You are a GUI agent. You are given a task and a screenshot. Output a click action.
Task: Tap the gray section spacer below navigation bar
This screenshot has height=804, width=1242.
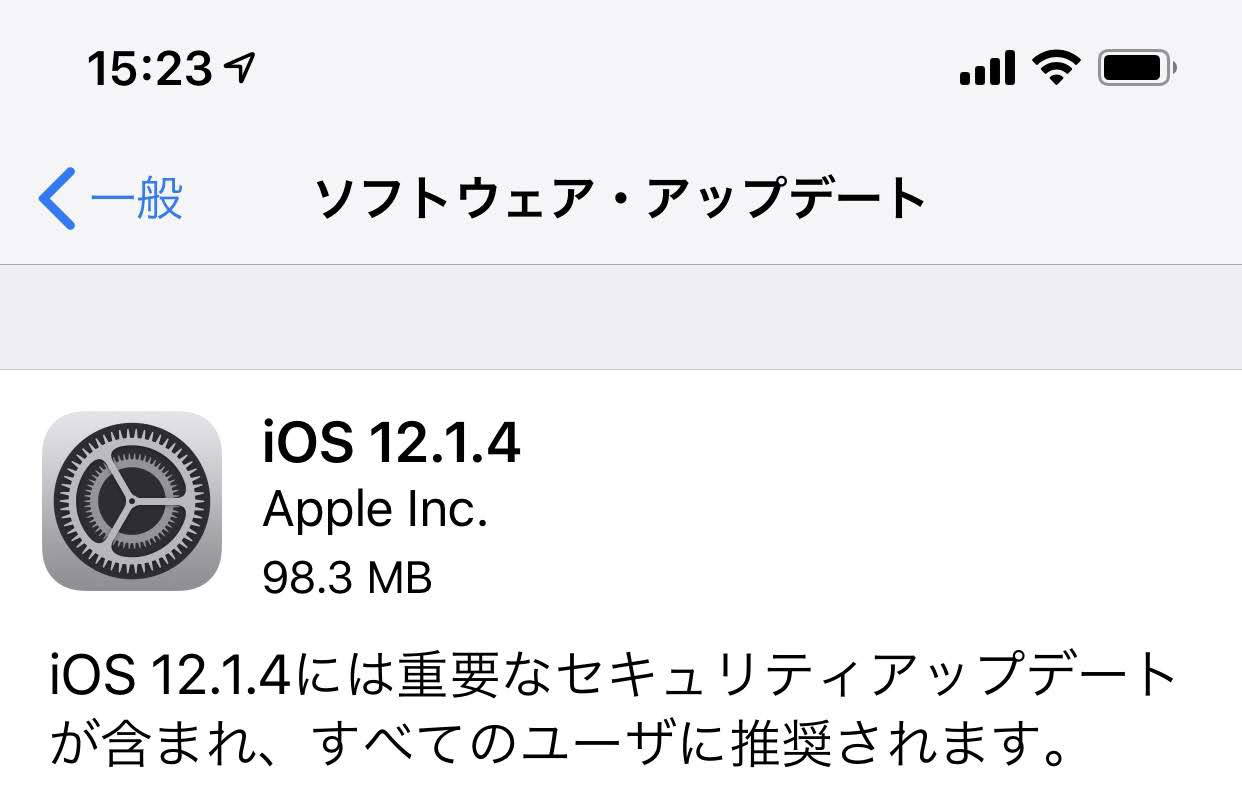coord(621,317)
